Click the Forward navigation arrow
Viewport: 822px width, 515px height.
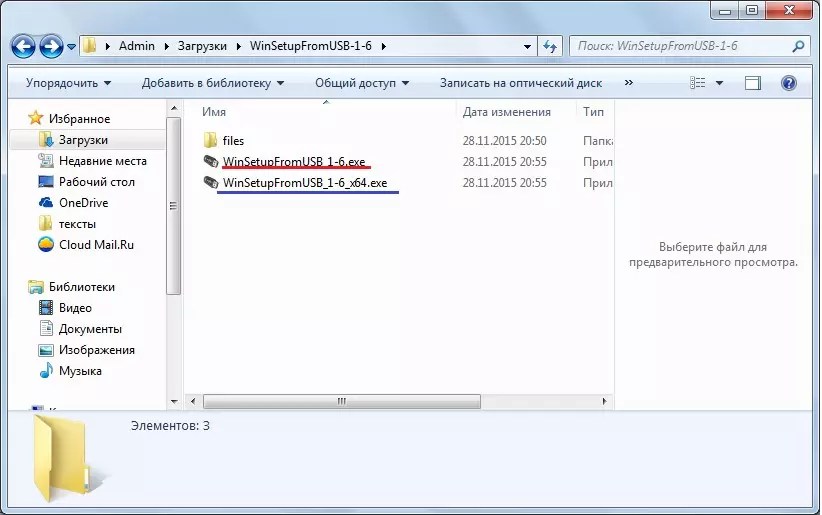click(51, 46)
